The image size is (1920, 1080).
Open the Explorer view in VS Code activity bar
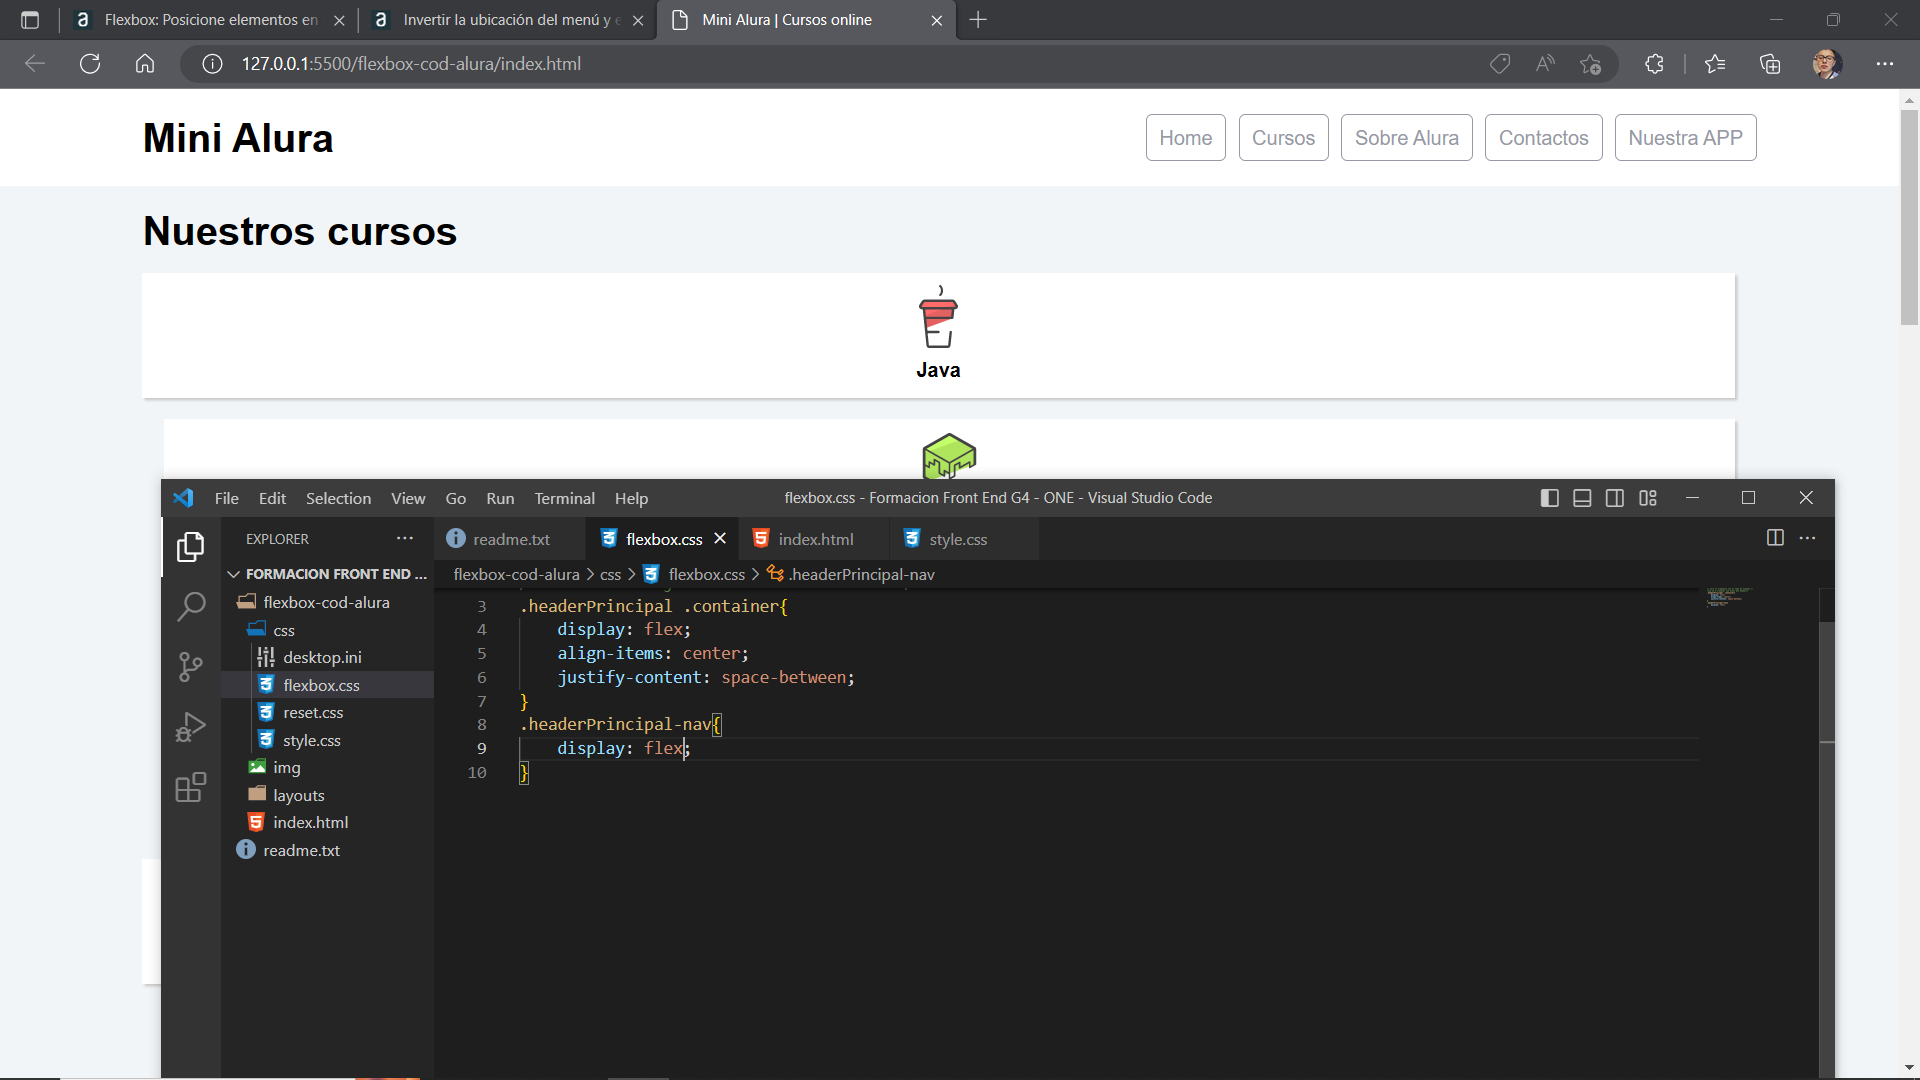click(x=190, y=547)
